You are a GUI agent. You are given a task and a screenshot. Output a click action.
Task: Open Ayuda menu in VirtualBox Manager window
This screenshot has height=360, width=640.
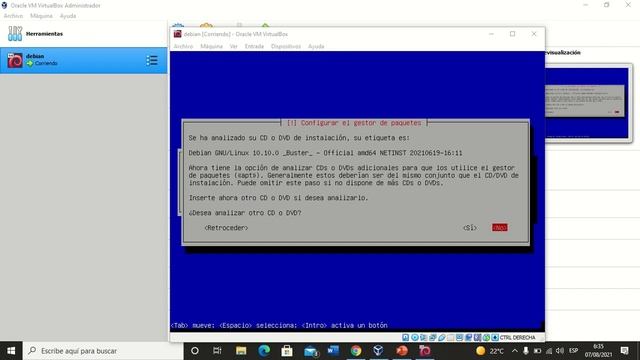[68, 16]
